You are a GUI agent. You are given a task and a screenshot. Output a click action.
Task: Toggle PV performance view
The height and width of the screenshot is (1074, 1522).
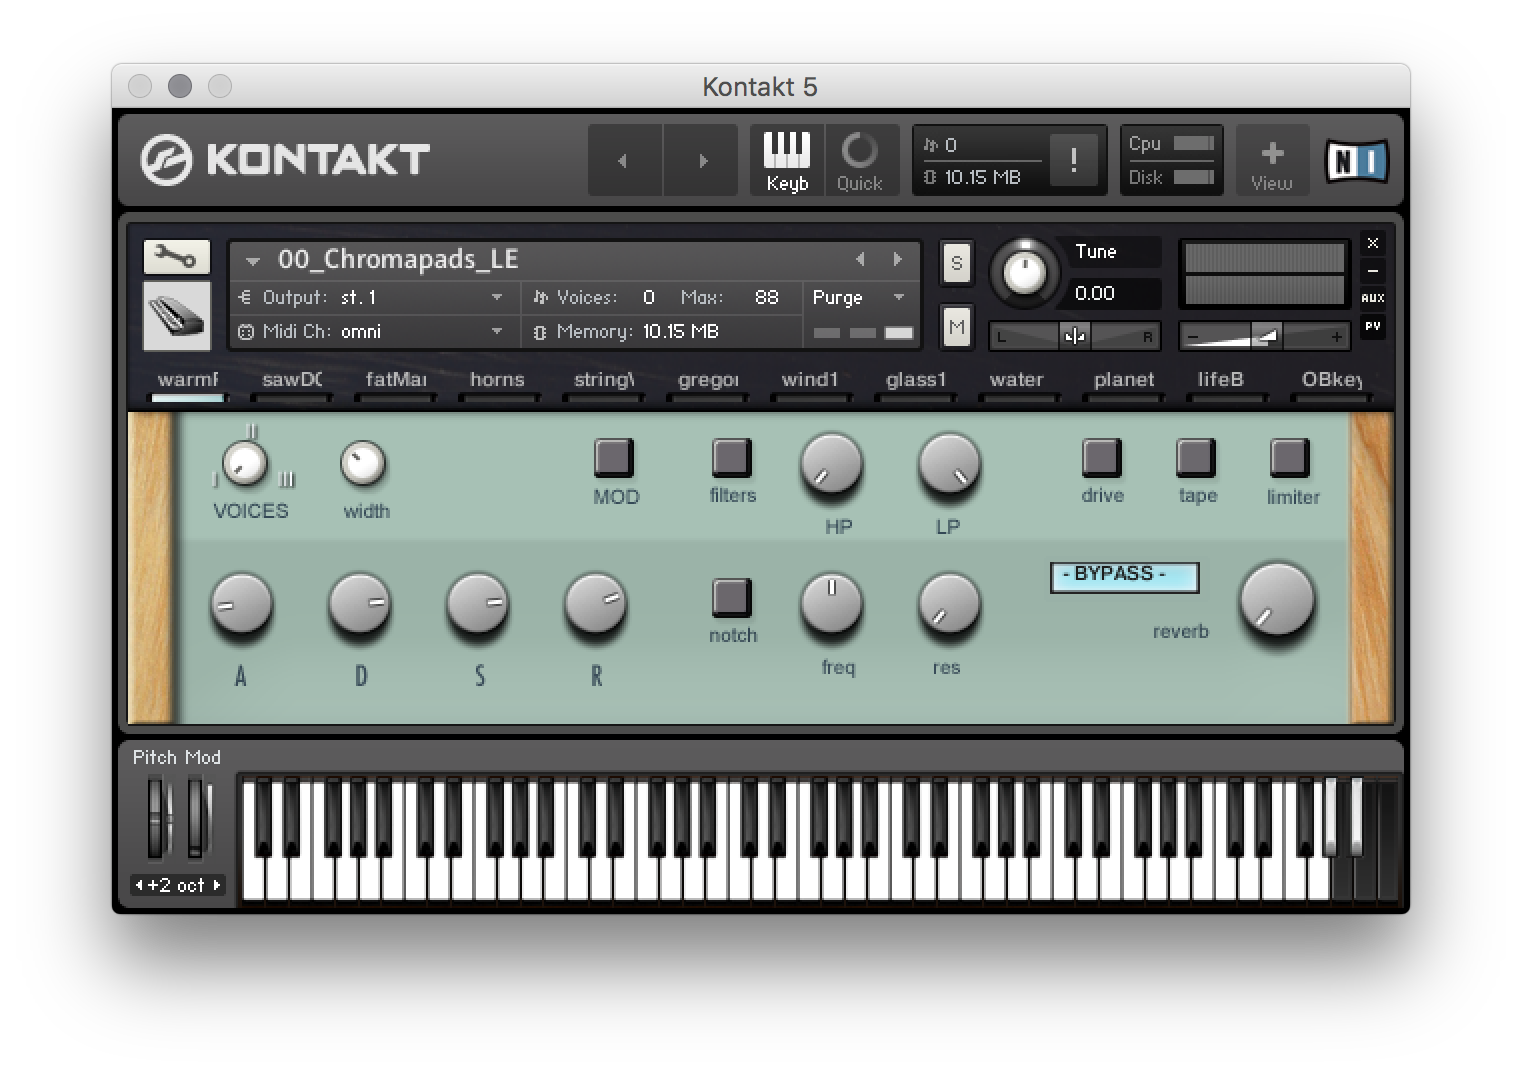1373,326
